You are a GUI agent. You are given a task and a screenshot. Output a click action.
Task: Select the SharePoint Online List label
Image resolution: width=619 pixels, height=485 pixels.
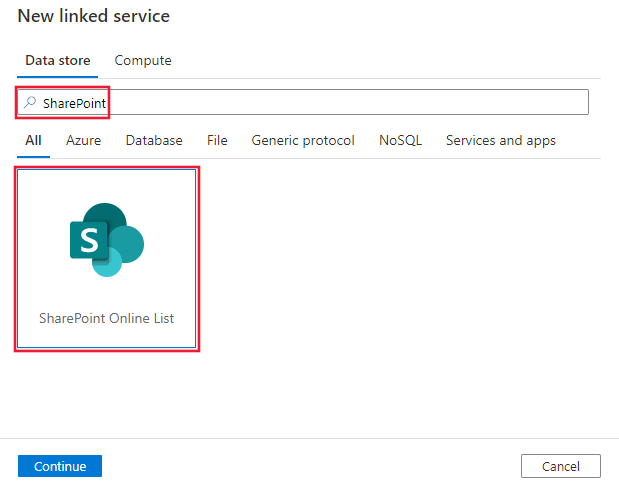click(107, 318)
